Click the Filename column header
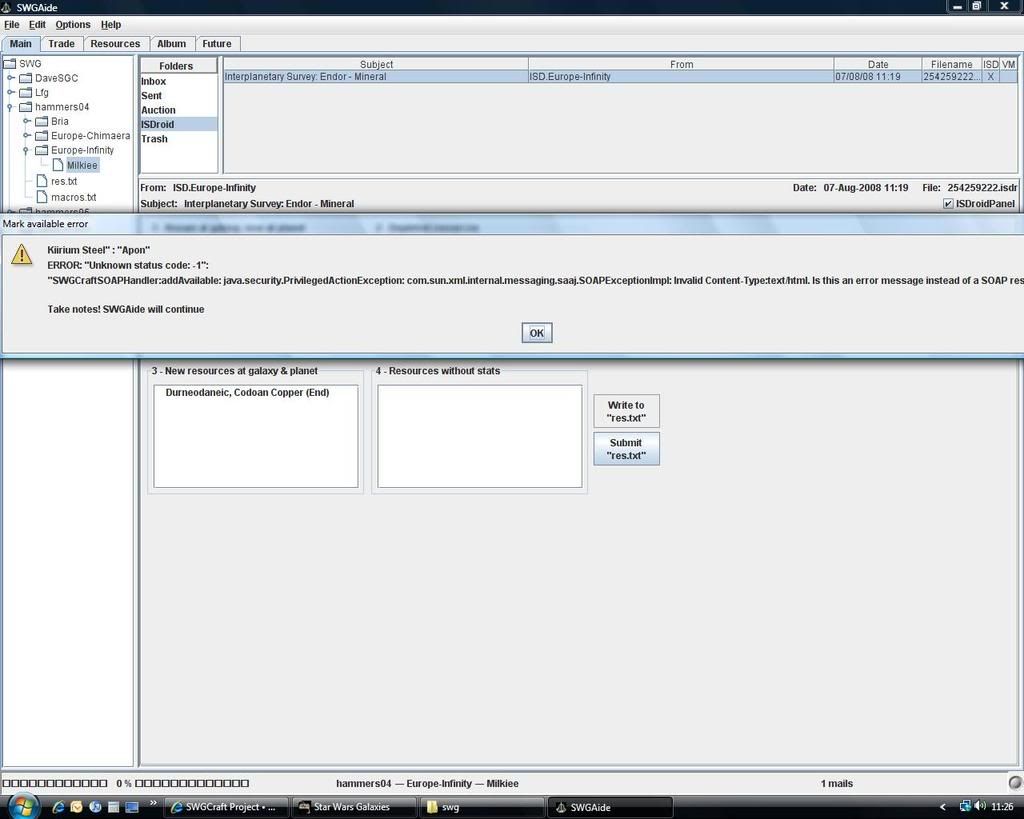Viewport: 1024px width, 819px height. click(952, 64)
